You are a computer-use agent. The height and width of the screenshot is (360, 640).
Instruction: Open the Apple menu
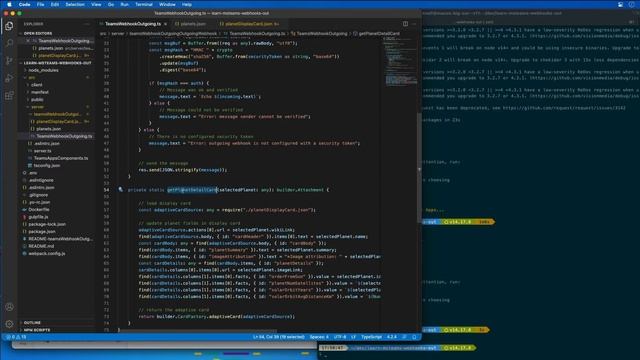coord(9,4)
